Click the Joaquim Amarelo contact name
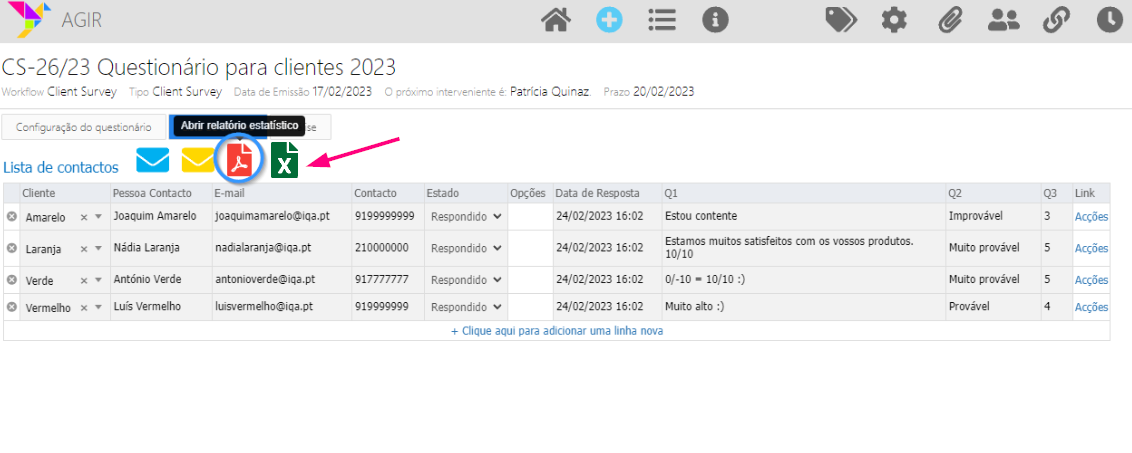 point(153,216)
